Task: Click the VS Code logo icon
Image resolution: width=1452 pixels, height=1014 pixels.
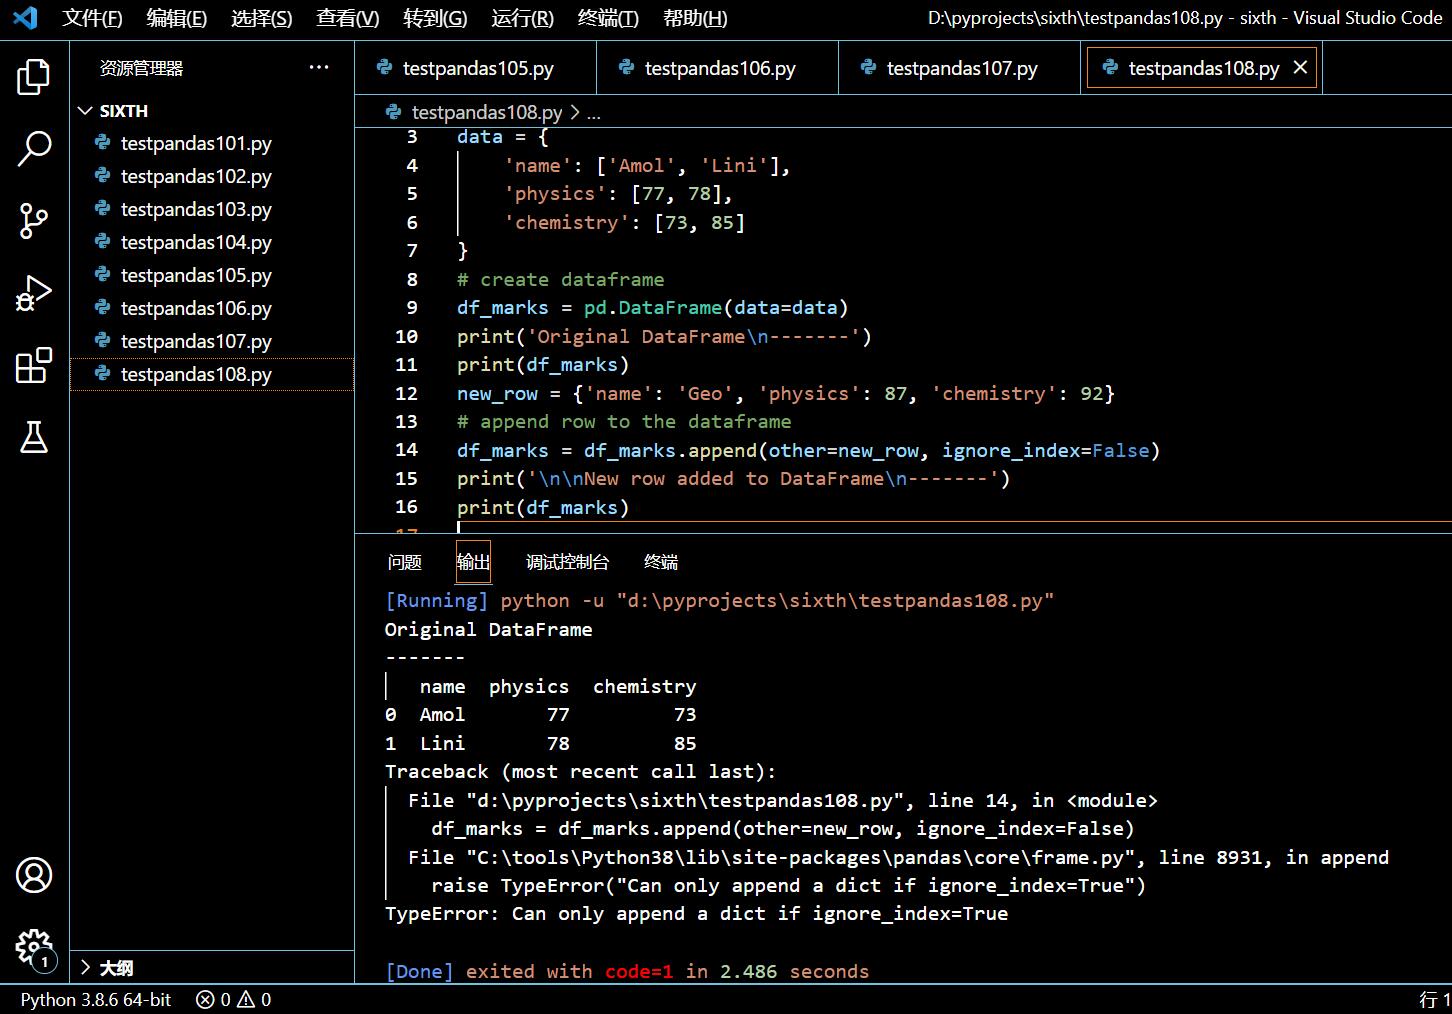Action: pos(25,18)
